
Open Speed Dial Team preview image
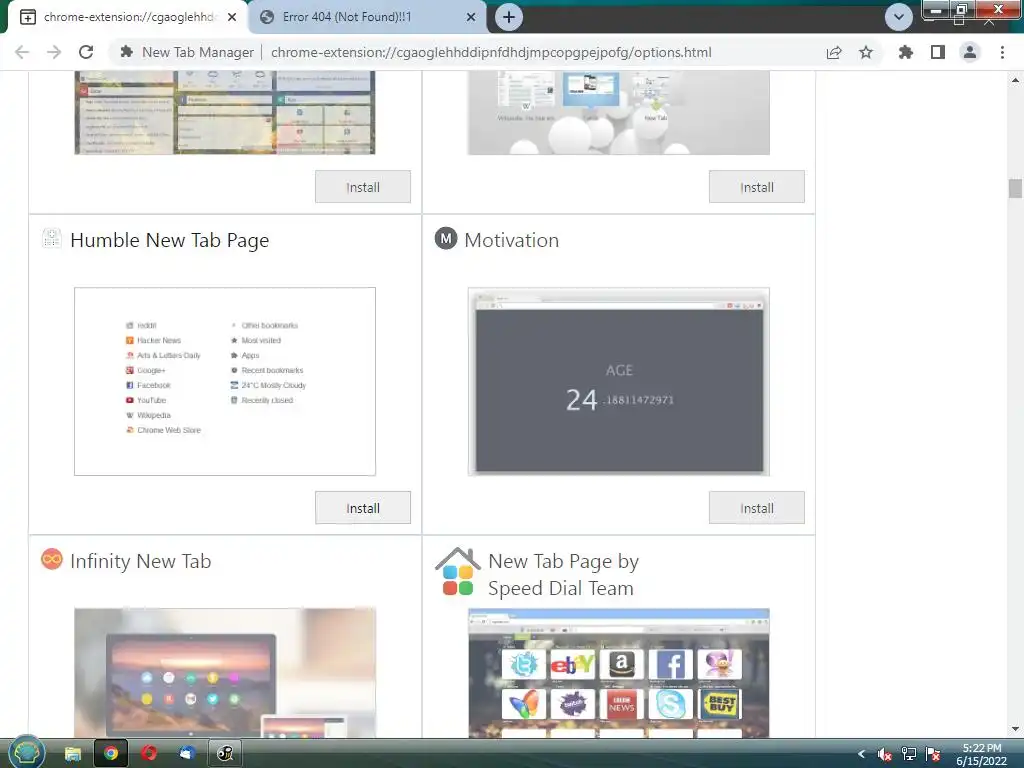(x=618, y=673)
